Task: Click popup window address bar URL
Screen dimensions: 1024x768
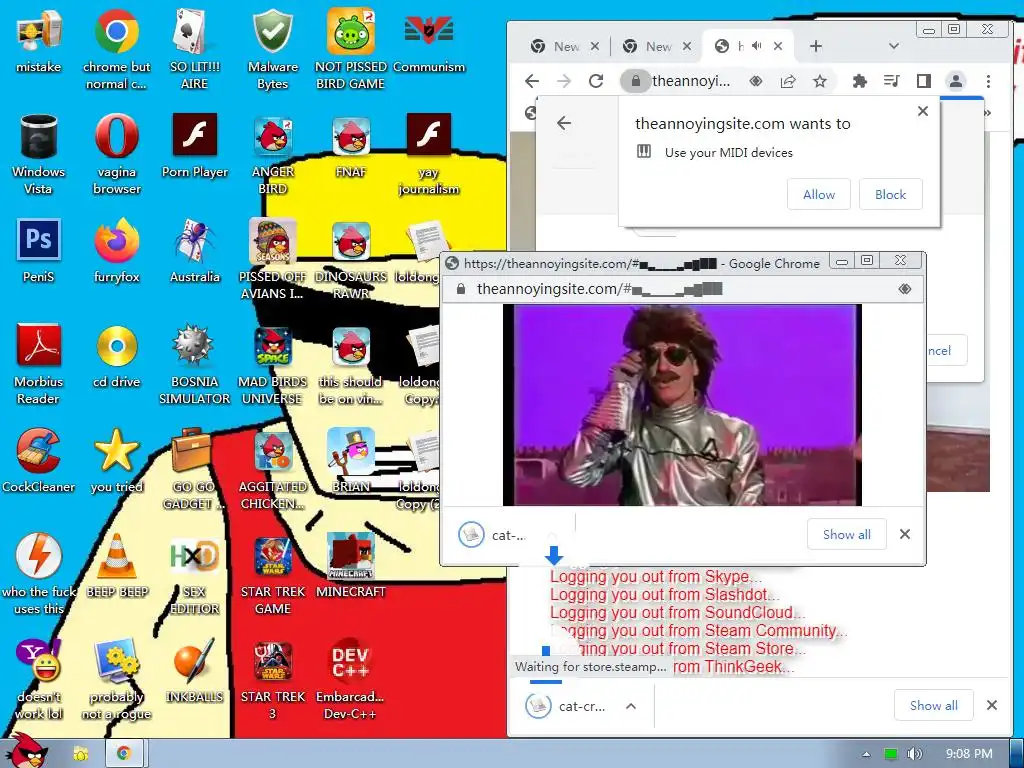Action: (600, 289)
